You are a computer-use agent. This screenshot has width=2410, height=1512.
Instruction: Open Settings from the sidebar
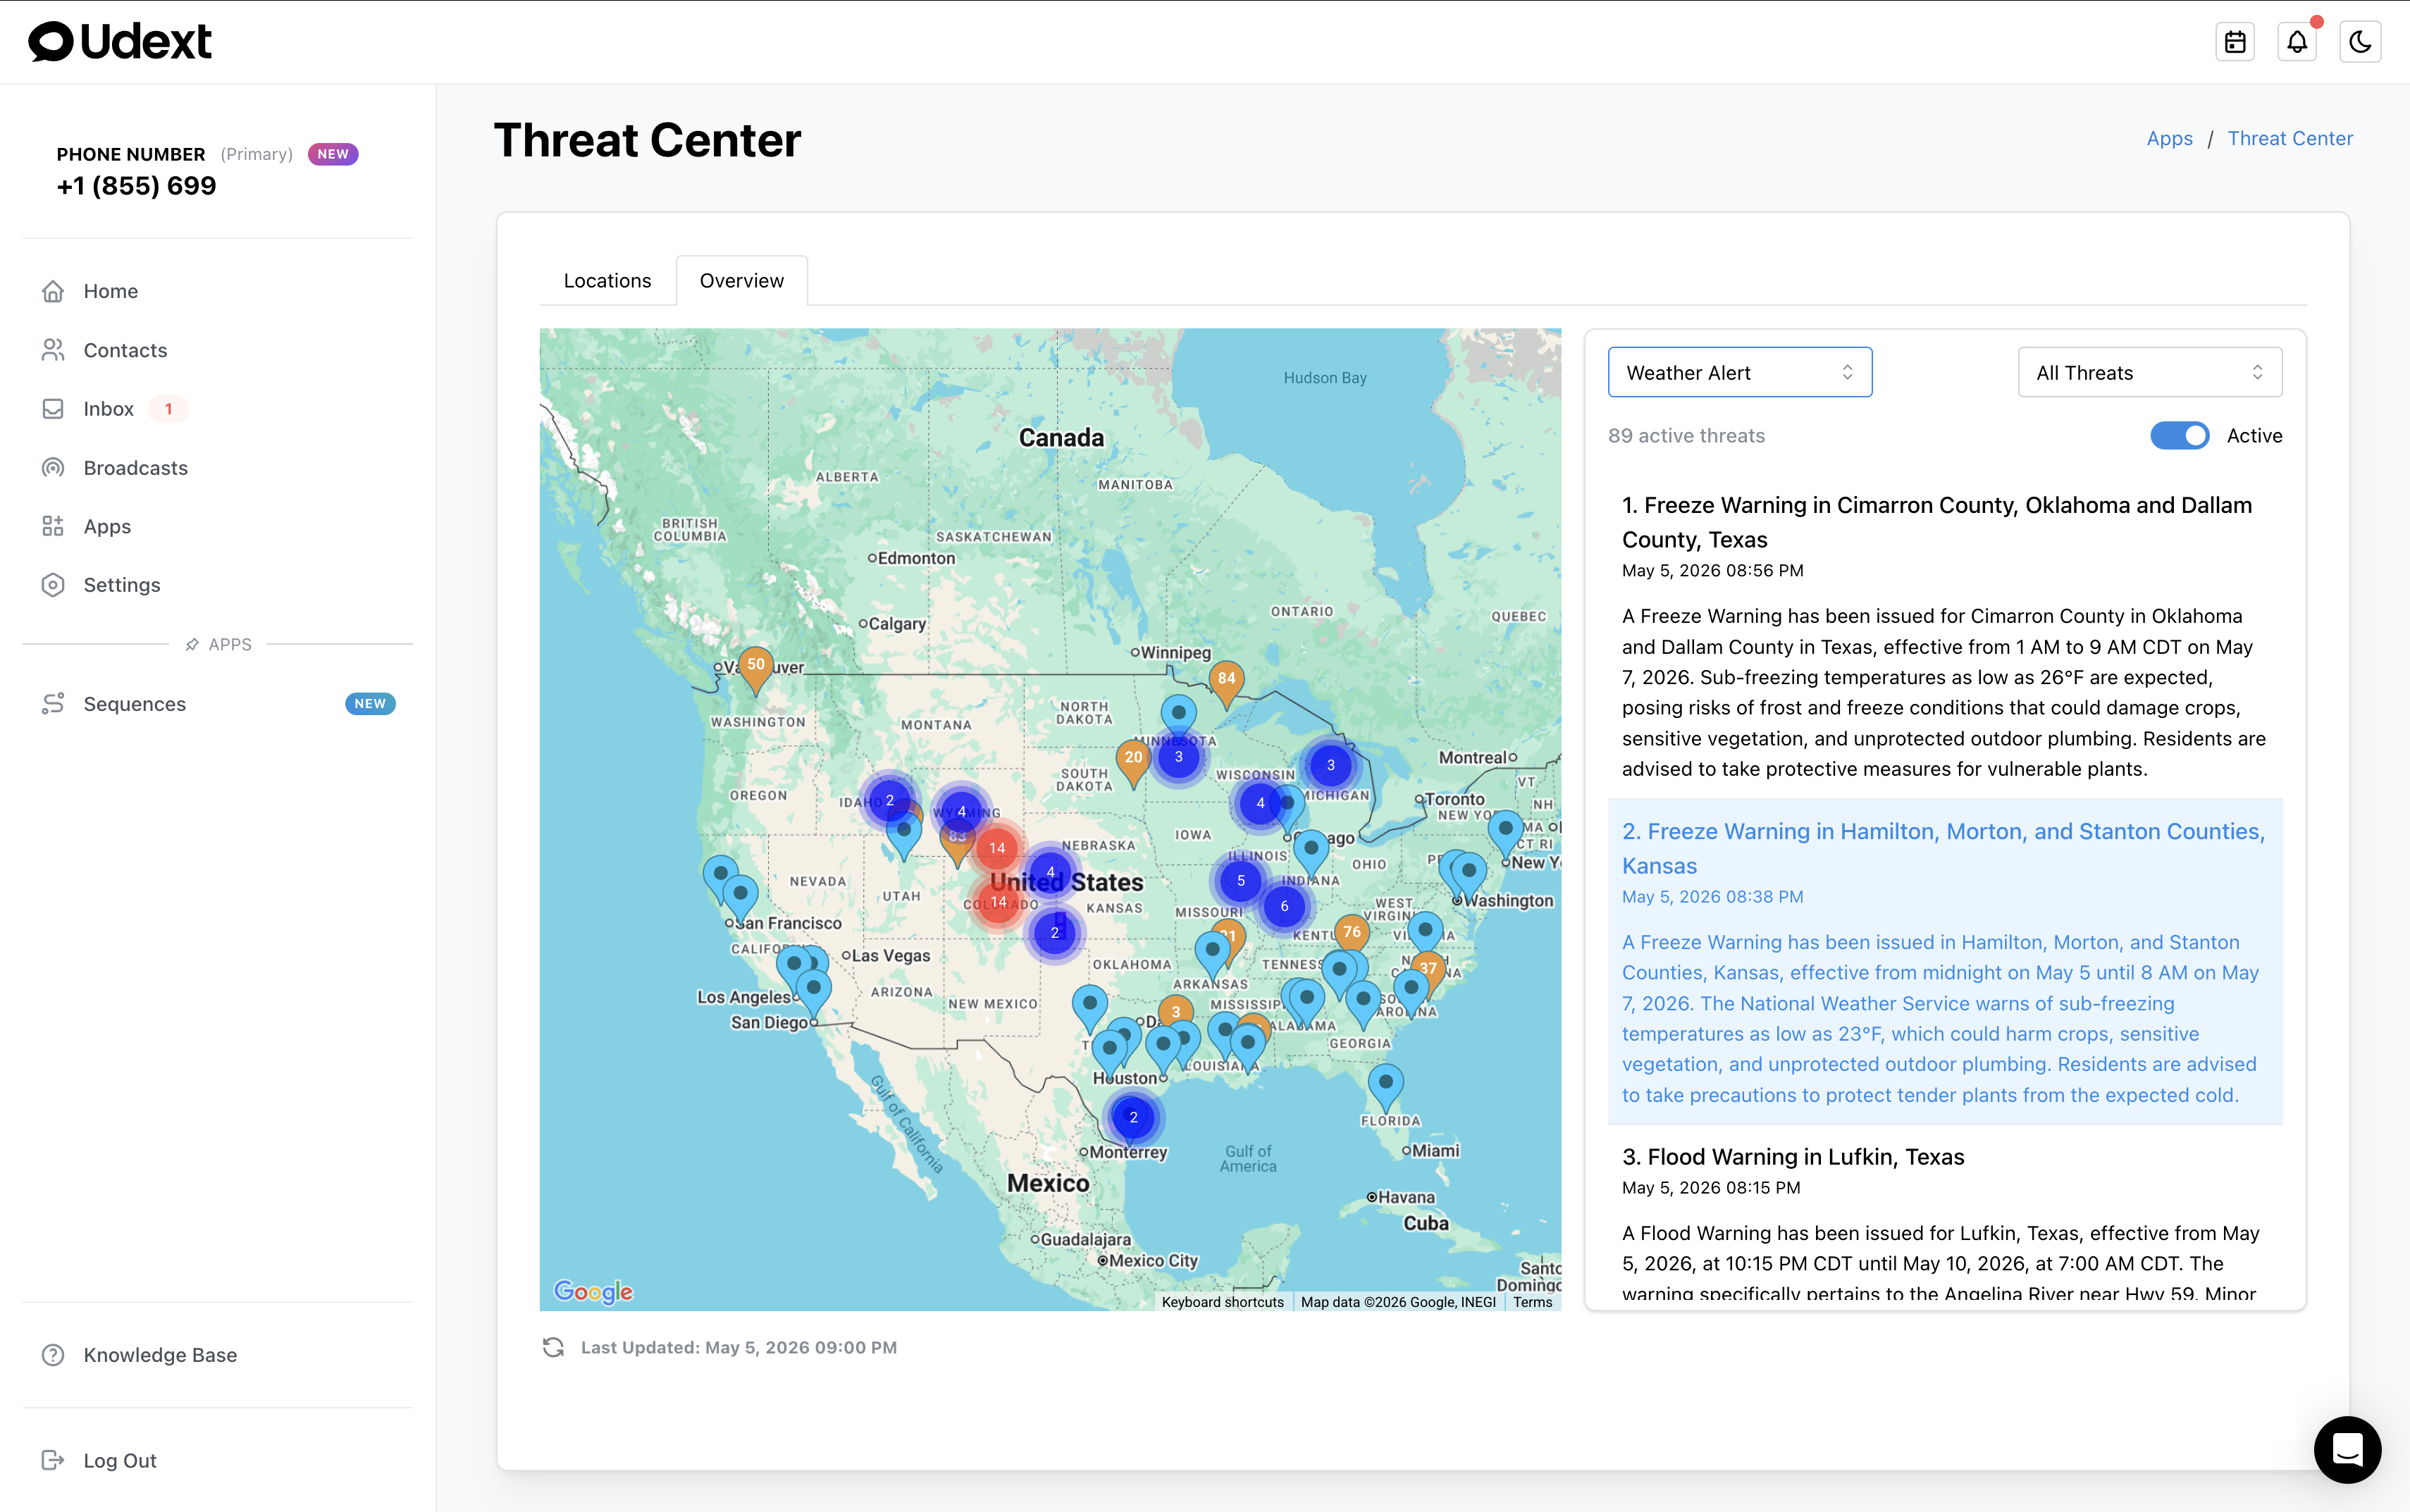point(122,585)
